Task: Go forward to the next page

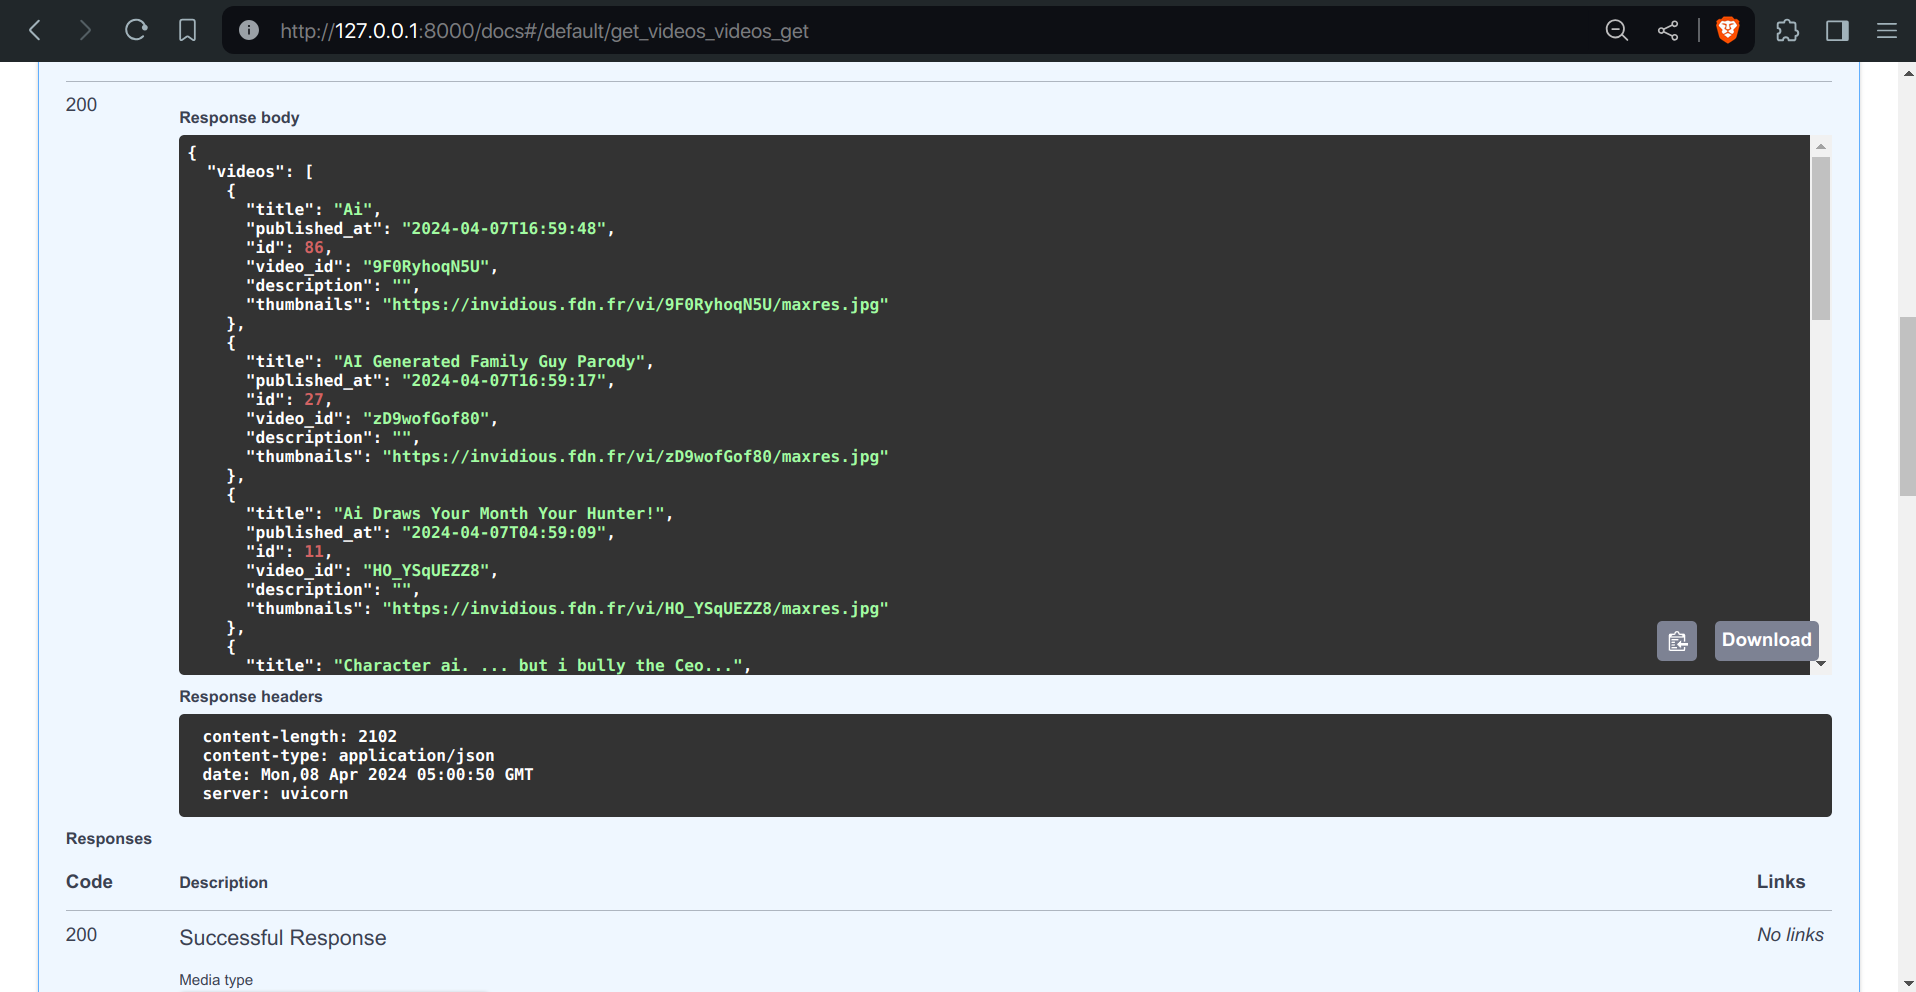Action: point(85,31)
